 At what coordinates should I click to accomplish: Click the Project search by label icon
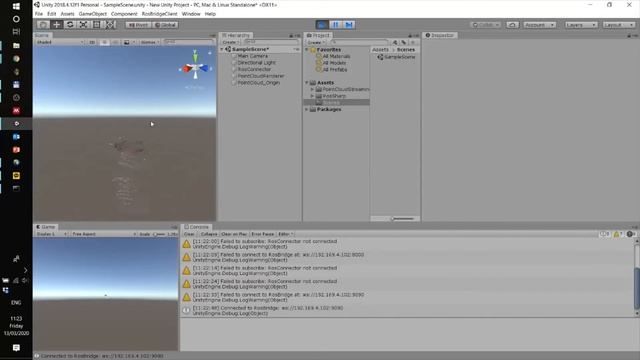pyautogui.click(x=404, y=42)
